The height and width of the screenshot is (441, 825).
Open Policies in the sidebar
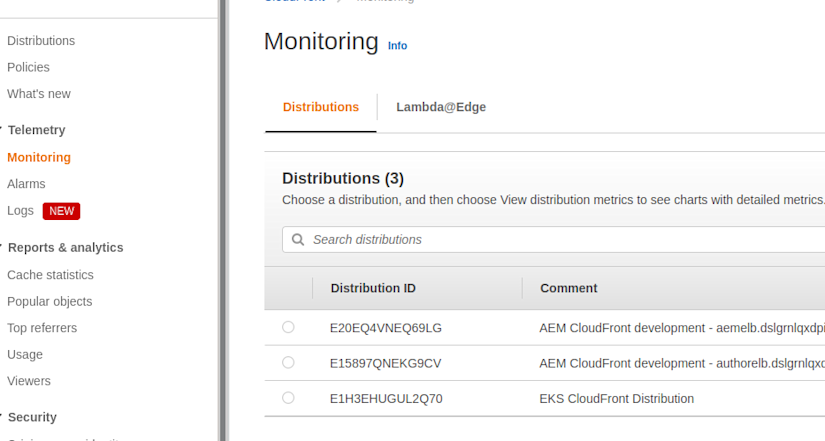pos(28,67)
